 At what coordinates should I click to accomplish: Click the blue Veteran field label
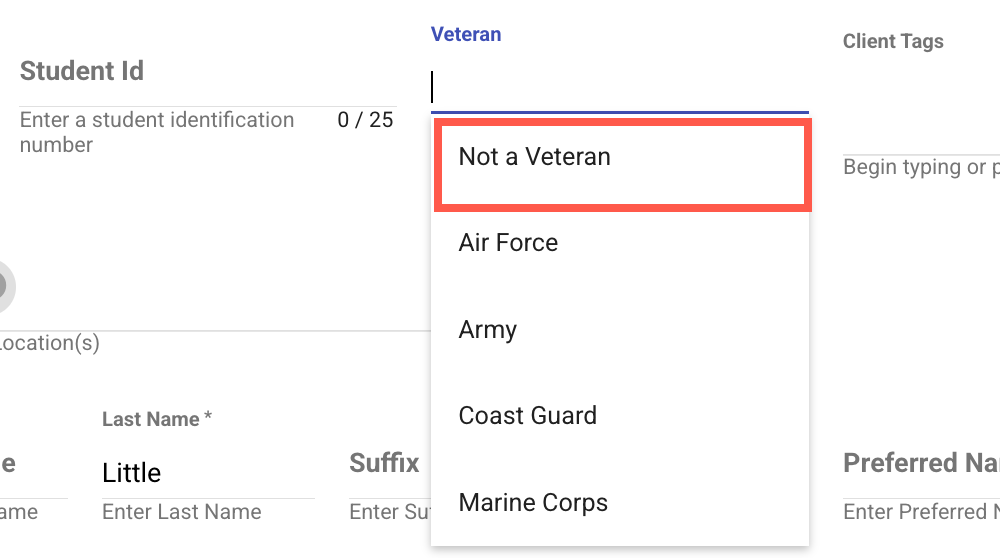(466, 35)
